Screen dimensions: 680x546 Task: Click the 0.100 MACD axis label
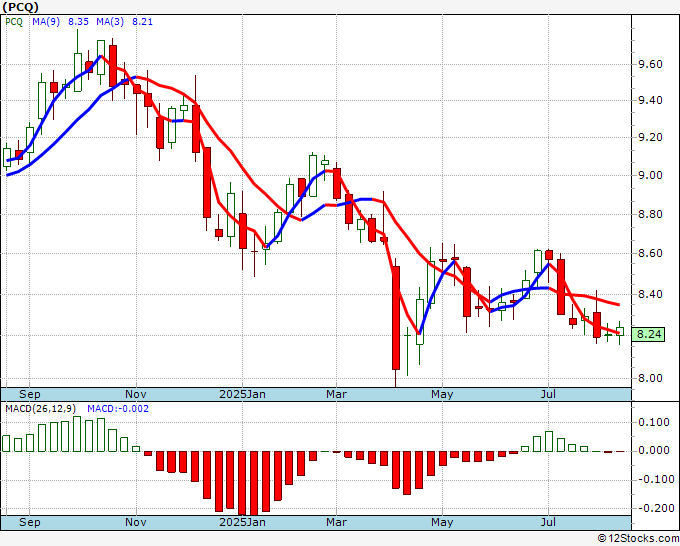[x=654, y=422]
